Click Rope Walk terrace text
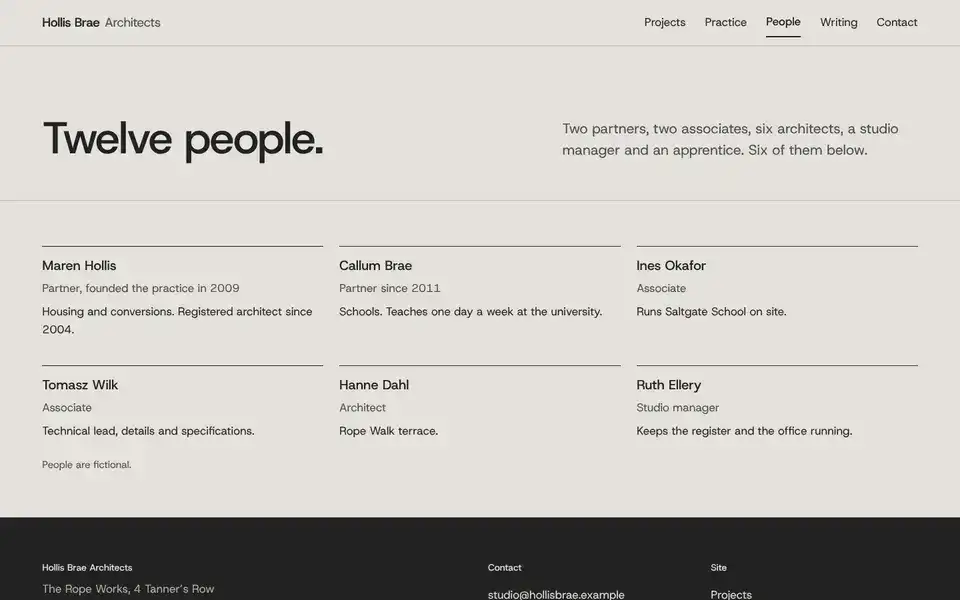 (389, 431)
